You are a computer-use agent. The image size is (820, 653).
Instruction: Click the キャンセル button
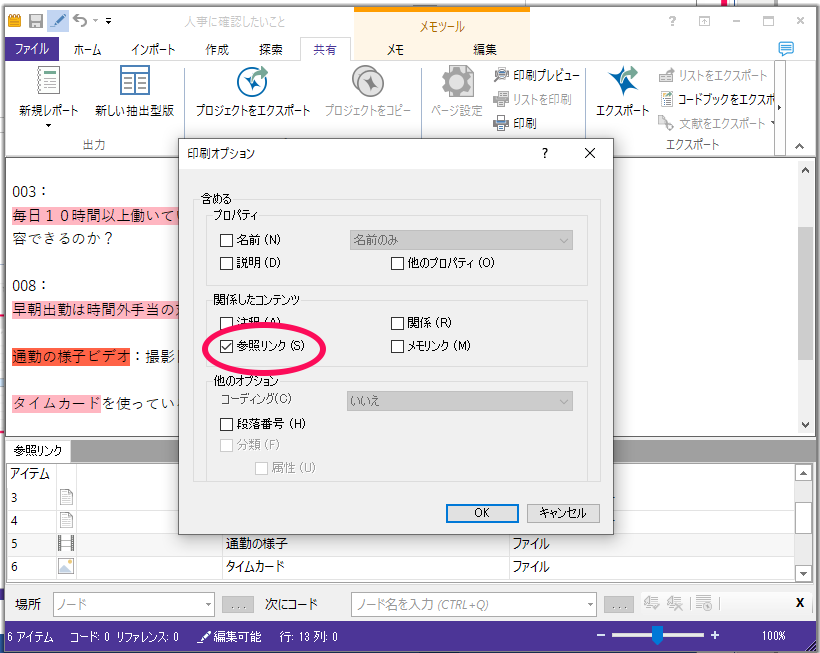coord(562,513)
